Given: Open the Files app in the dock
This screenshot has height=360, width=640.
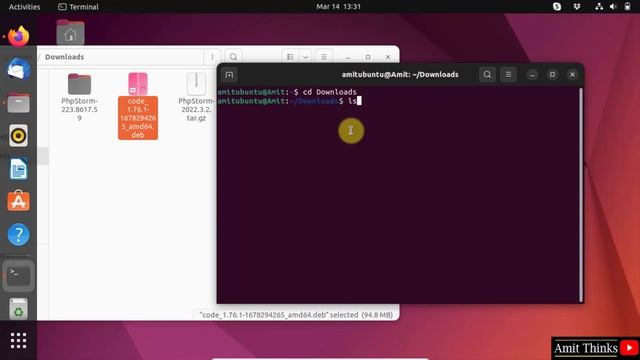Looking at the screenshot, I should click(x=18, y=102).
